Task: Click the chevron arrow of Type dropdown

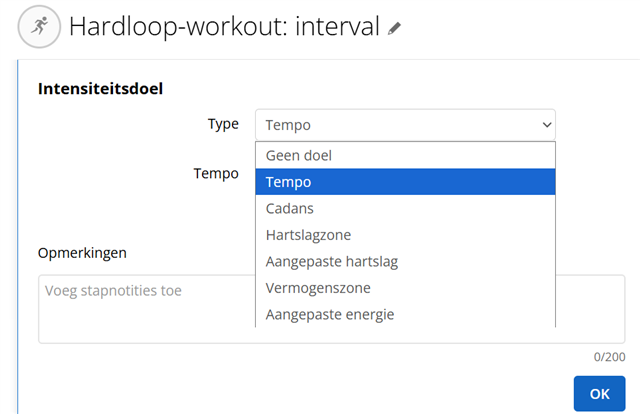Action: (x=547, y=125)
